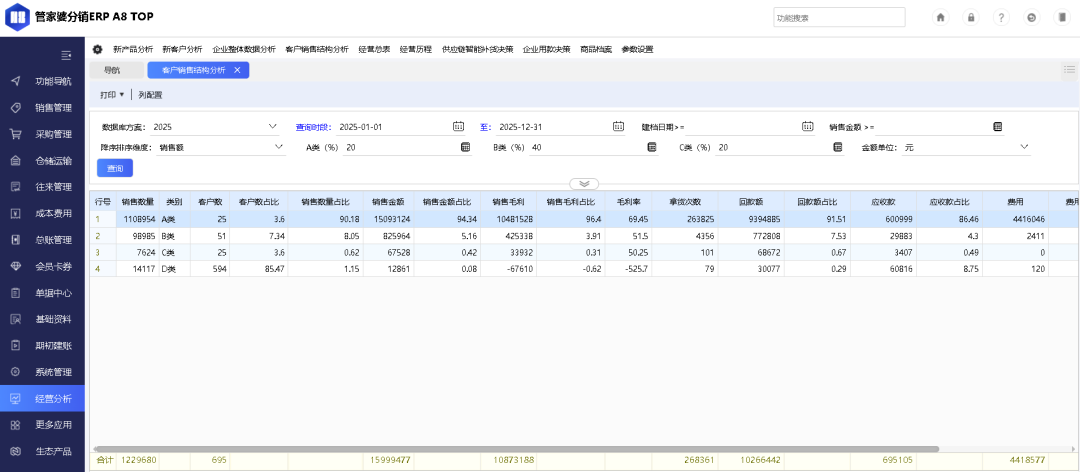The width and height of the screenshot is (1080, 472).
Task: Open 单据中心 in the sidebar
Action: coord(42,293)
